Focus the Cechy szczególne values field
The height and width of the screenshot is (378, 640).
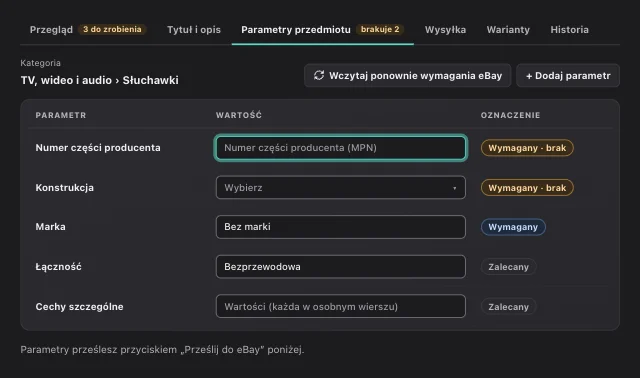pyautogui.click(x=340, y=306)
